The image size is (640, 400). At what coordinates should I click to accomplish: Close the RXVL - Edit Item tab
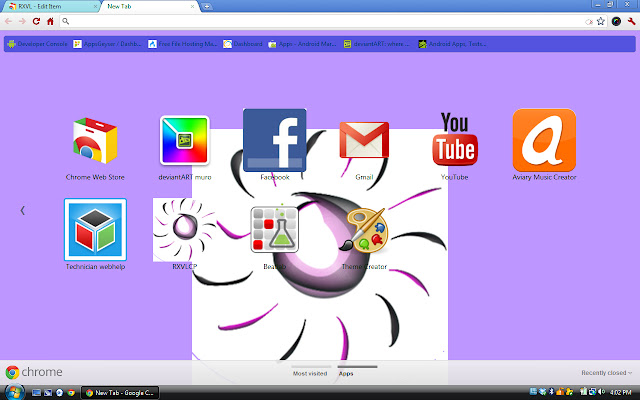[x=96, y=7]
